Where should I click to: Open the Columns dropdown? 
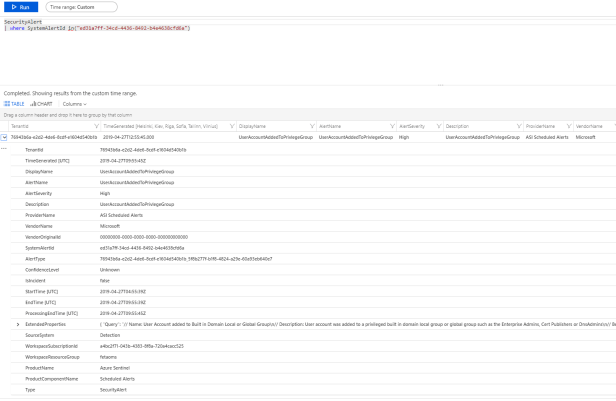[75, 104]
